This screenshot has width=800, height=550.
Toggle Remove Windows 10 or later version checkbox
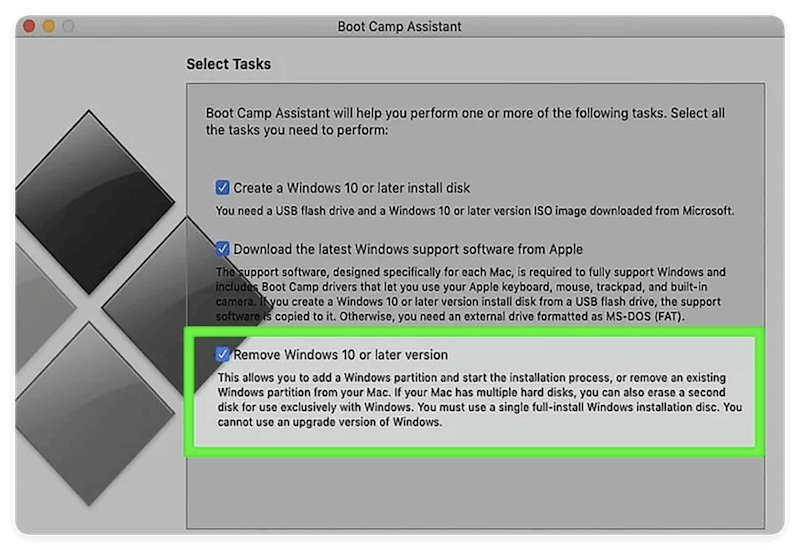point(222,354)
